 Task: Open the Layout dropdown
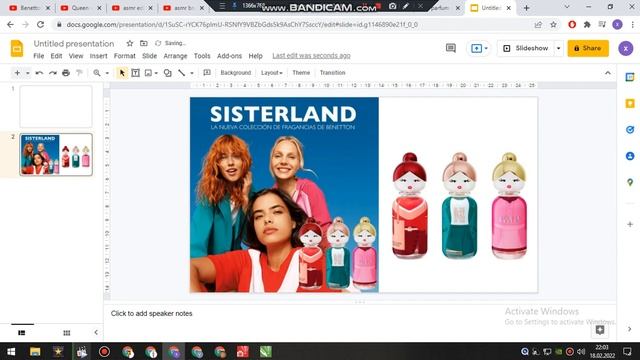(x=271, y=73)
